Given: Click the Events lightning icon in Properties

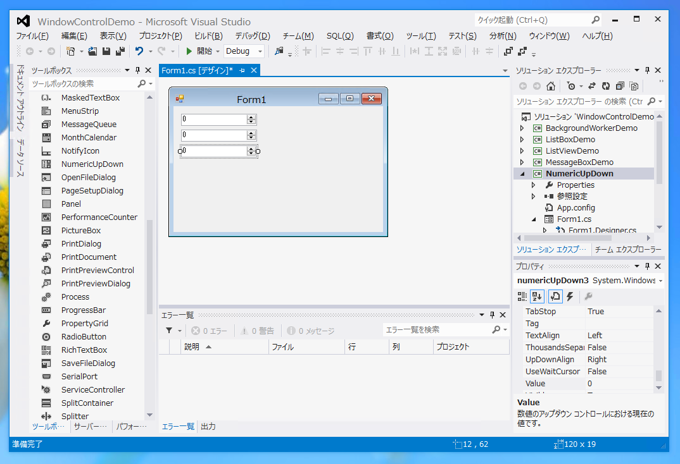Looking at the screenshot, I should (570, 296).
